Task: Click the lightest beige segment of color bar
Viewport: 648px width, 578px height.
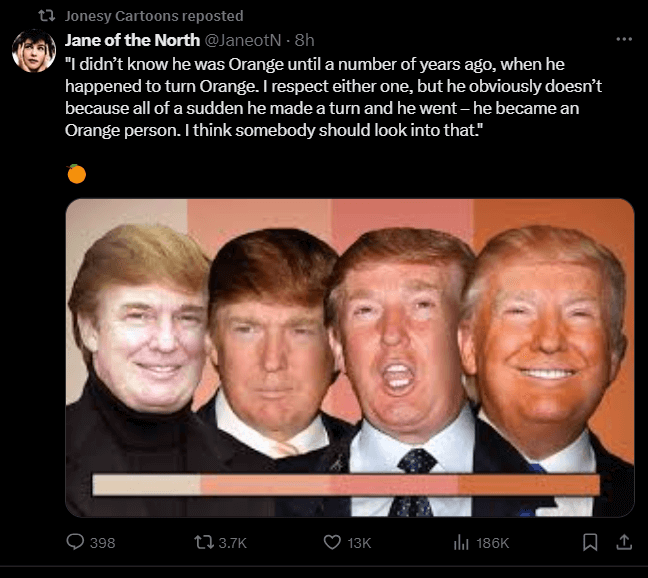Action: pos(147,485)
